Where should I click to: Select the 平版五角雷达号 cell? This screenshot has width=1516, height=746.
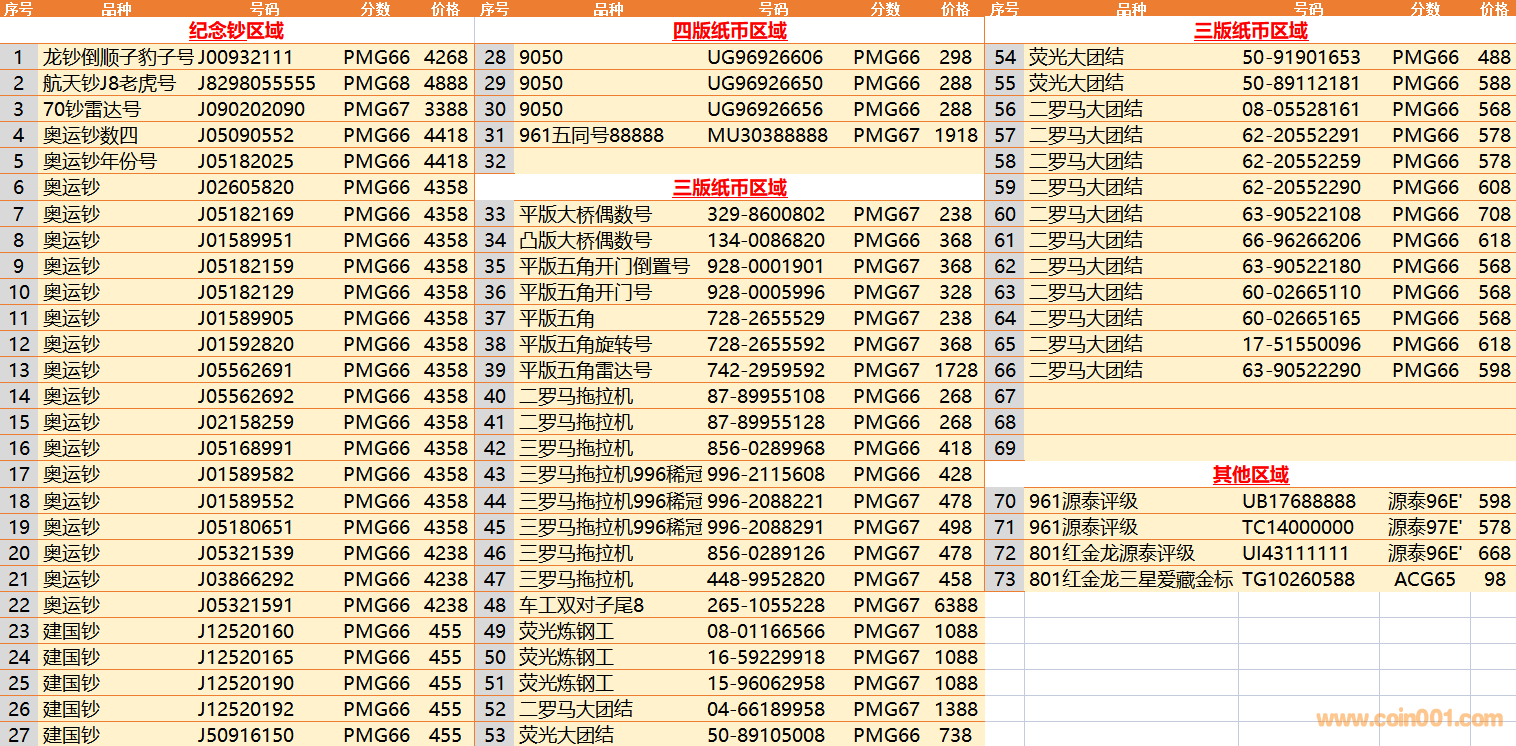pos(585,370)
